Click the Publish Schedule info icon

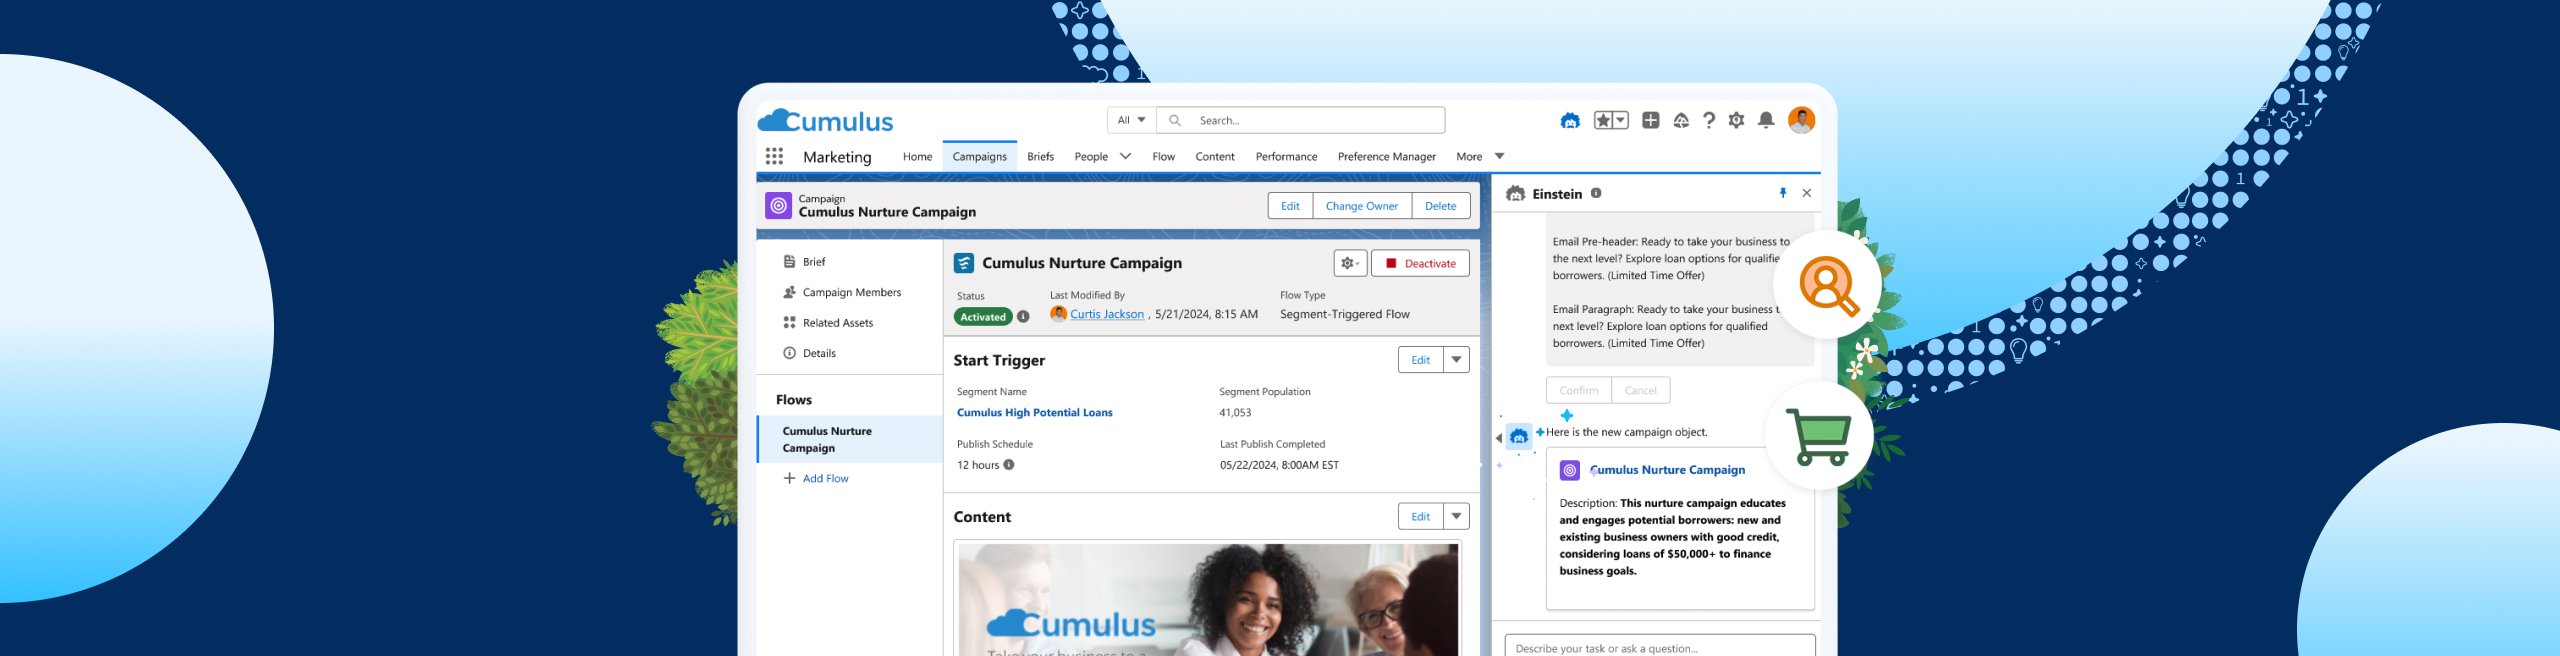tap(1009, 464)
